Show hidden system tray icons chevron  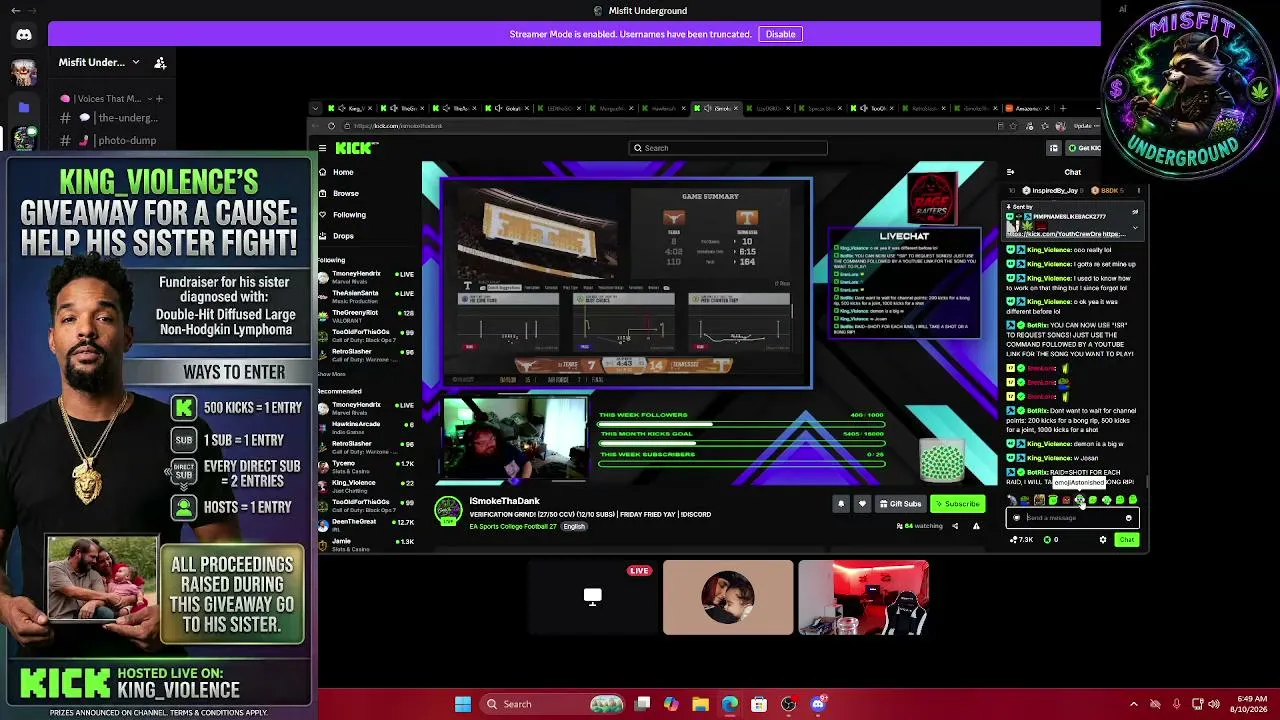click(x=1135, y=704)
